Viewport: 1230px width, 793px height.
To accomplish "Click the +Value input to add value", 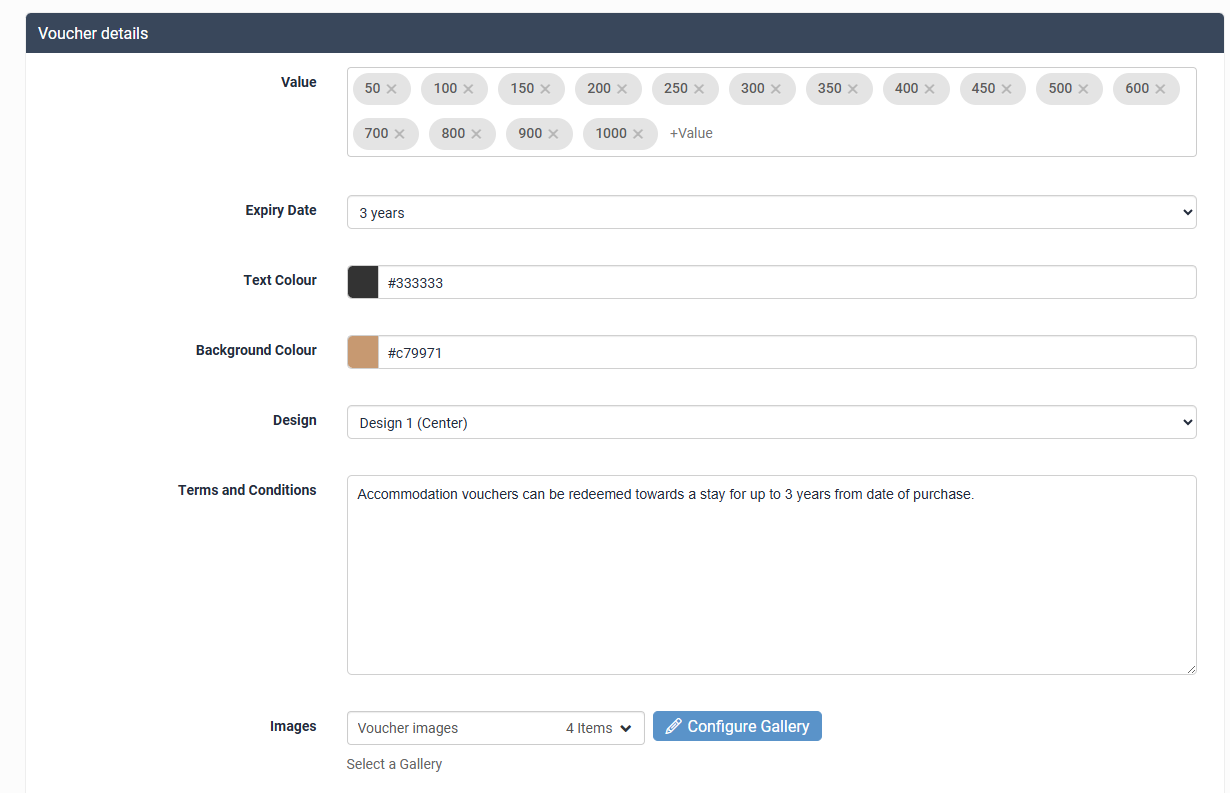I will (x=692, y=134).
